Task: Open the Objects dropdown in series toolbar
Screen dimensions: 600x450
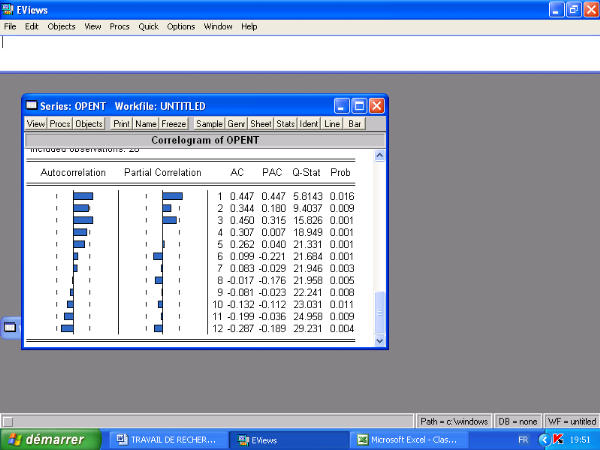Action: (89, 123)
